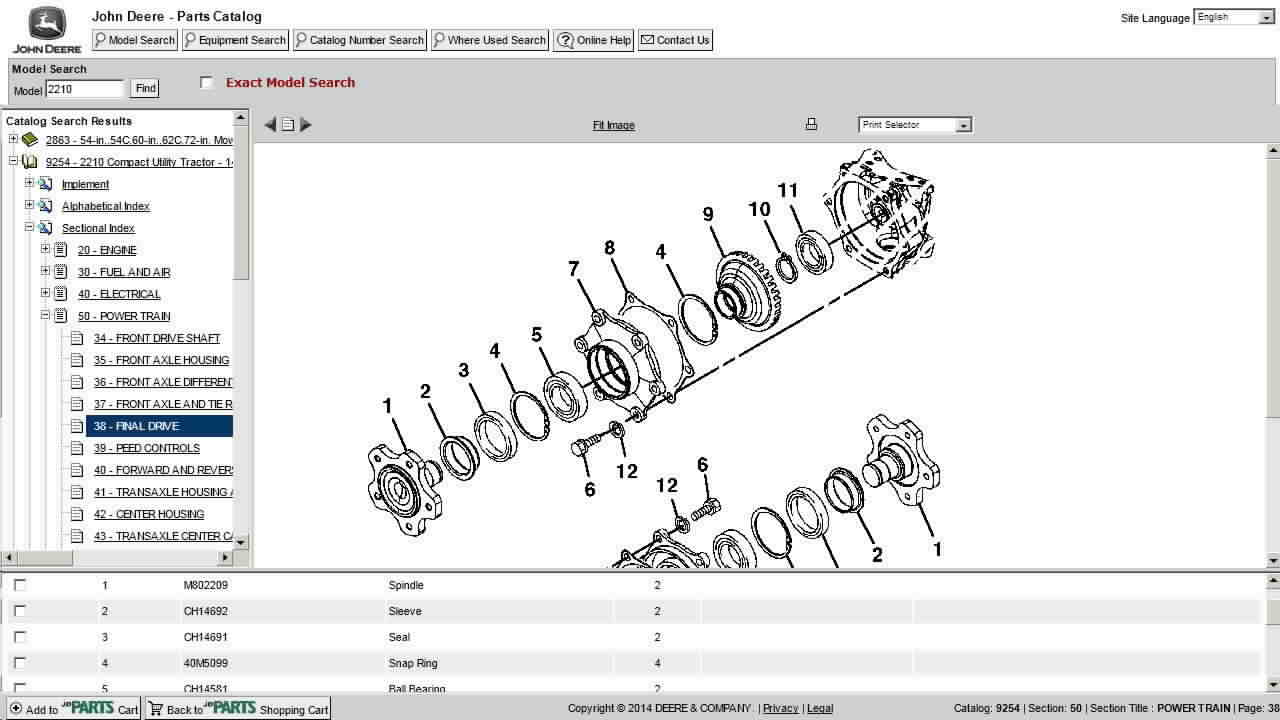Open the Equipment Search tab
Image resolution: width=1280 pixels, height=720 pixels.
[235, 40]
